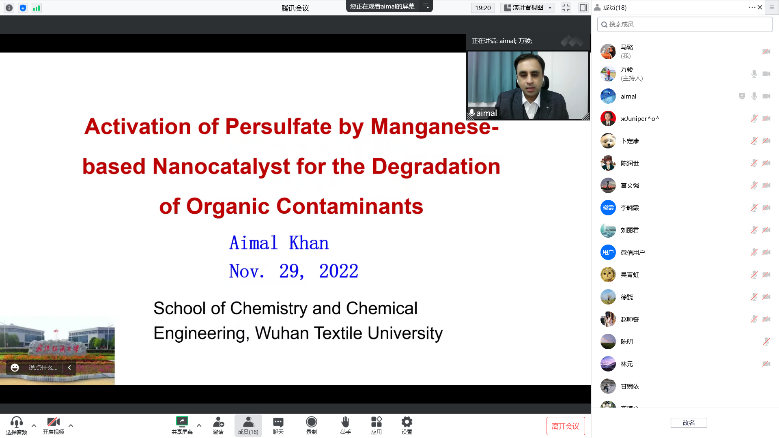Toggle the microphone icon on aimal's row
The width and height of the screenshot is (779, 438).
coord(754,96)
